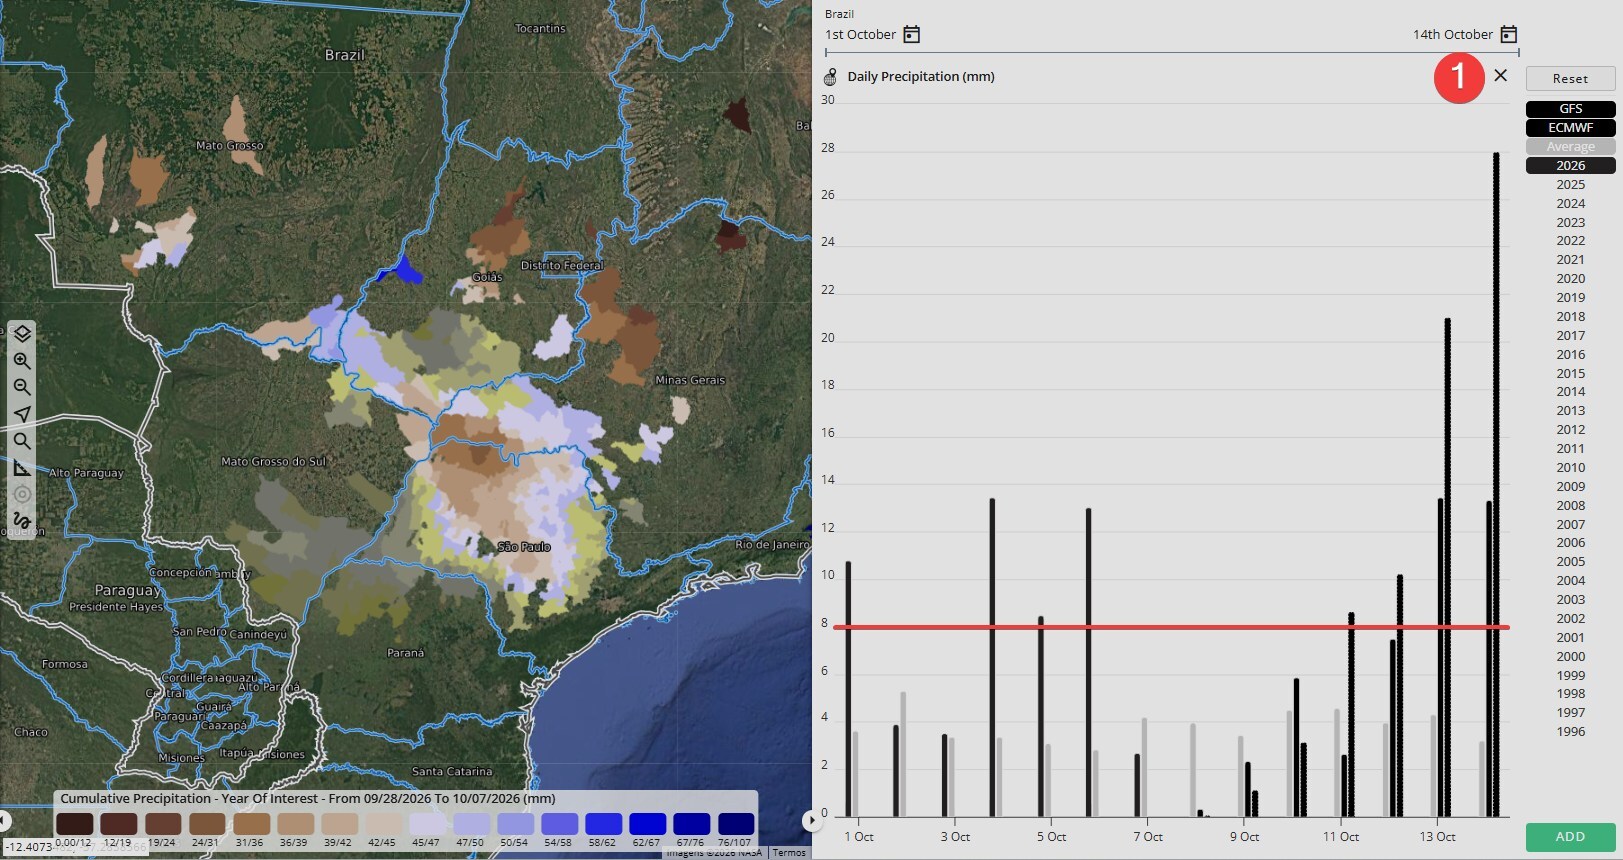Viewport: 1623px width, 860px height.
Task: Toggle the 2026 year series
Action: tap(1570, 166)
